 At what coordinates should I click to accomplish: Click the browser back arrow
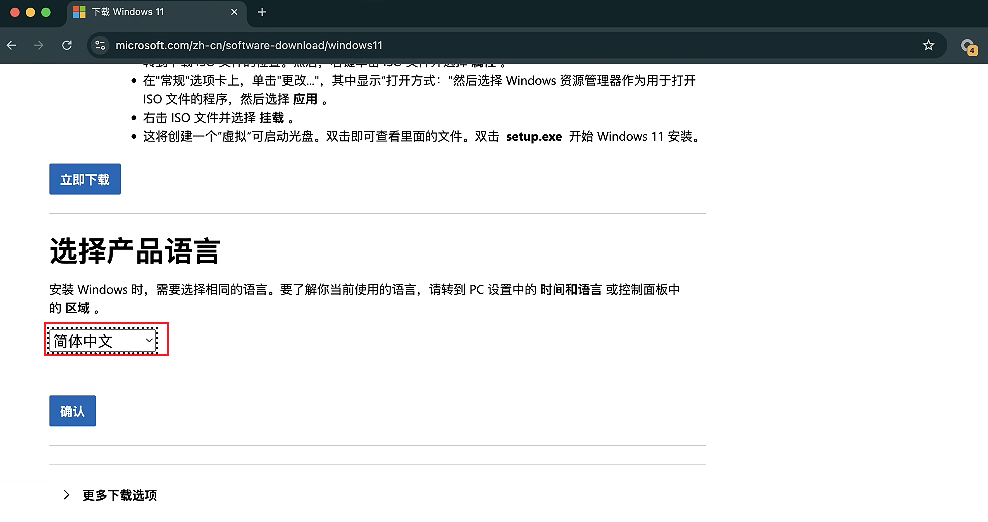pos(11,45)
